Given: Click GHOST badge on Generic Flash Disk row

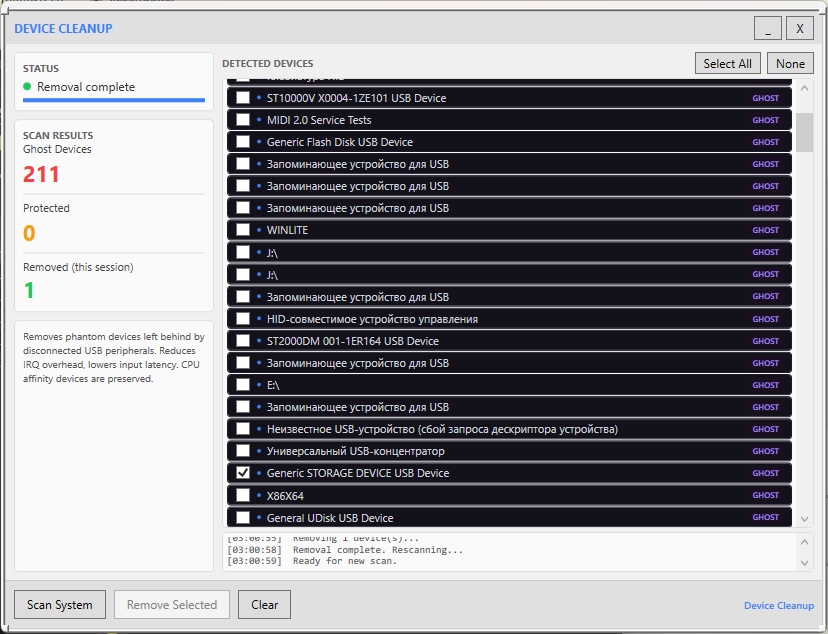Looking at the screenshot, I should (x=765, y=142).
